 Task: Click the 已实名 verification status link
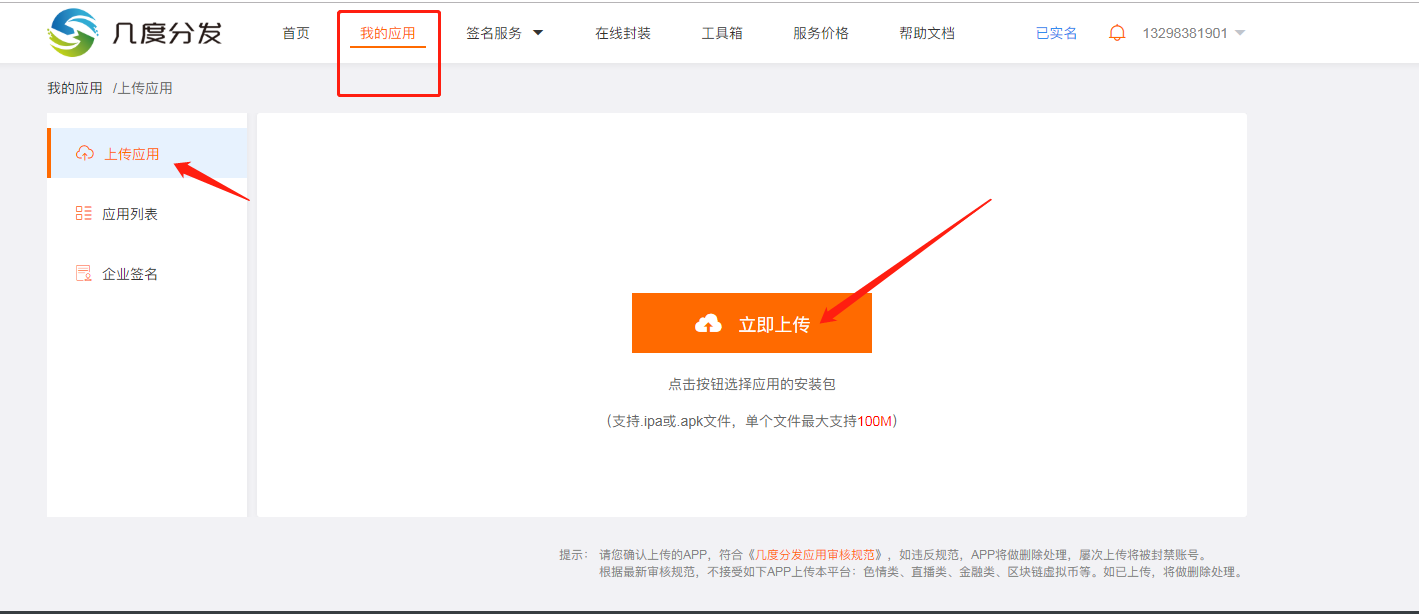[x=1056, y=33]
